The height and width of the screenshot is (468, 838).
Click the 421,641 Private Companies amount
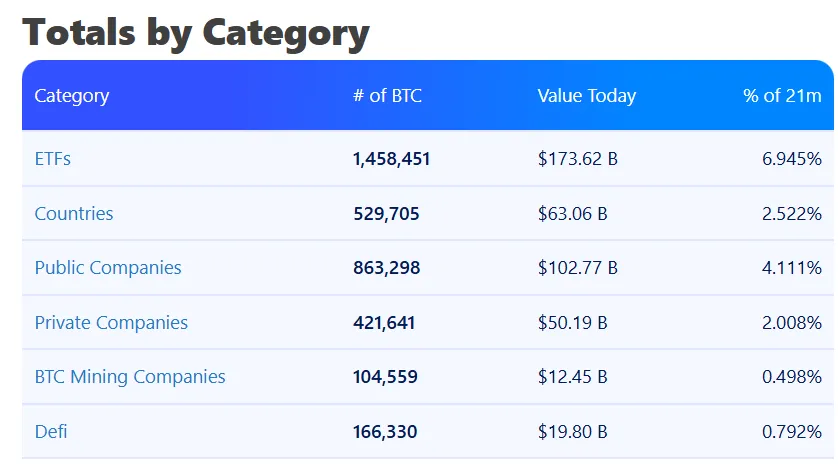click(x=384, y=323)
